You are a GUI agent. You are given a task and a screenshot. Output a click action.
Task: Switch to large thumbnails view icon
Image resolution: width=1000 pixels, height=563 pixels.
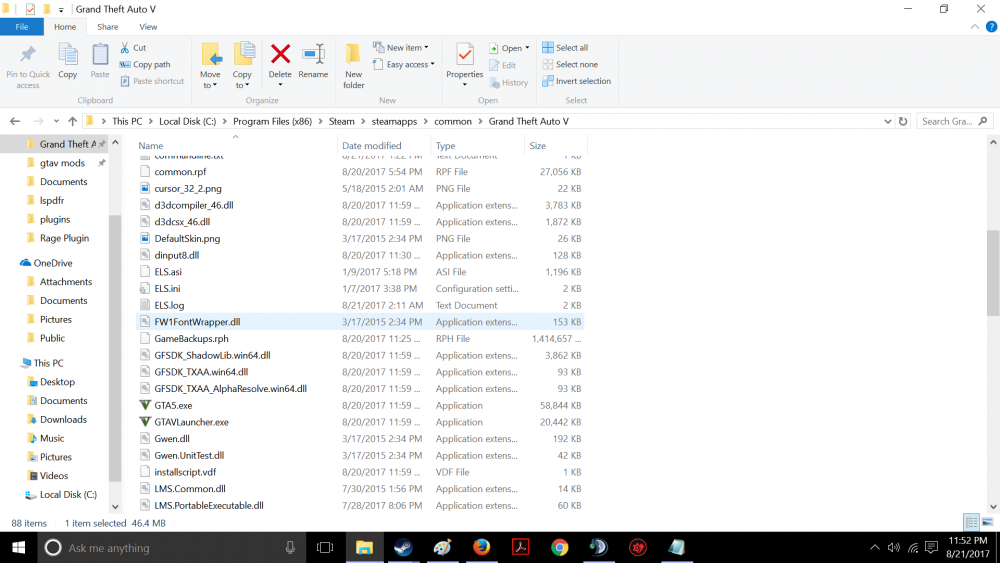click(987, 522)
